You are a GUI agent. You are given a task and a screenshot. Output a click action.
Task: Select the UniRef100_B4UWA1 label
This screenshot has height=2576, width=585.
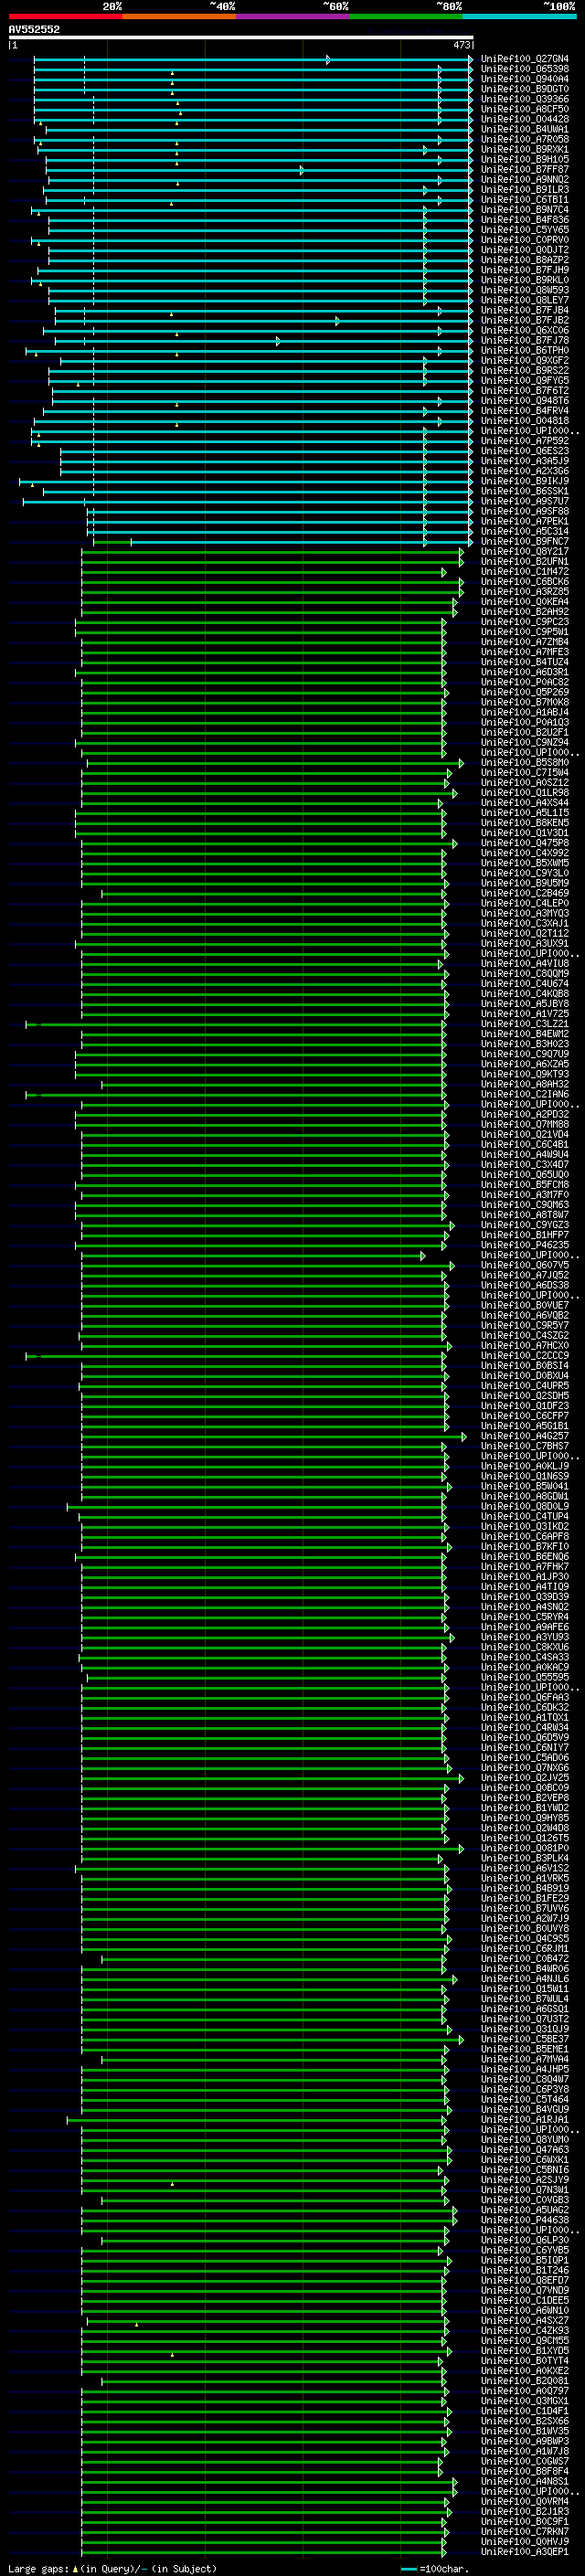click(525, 129)
